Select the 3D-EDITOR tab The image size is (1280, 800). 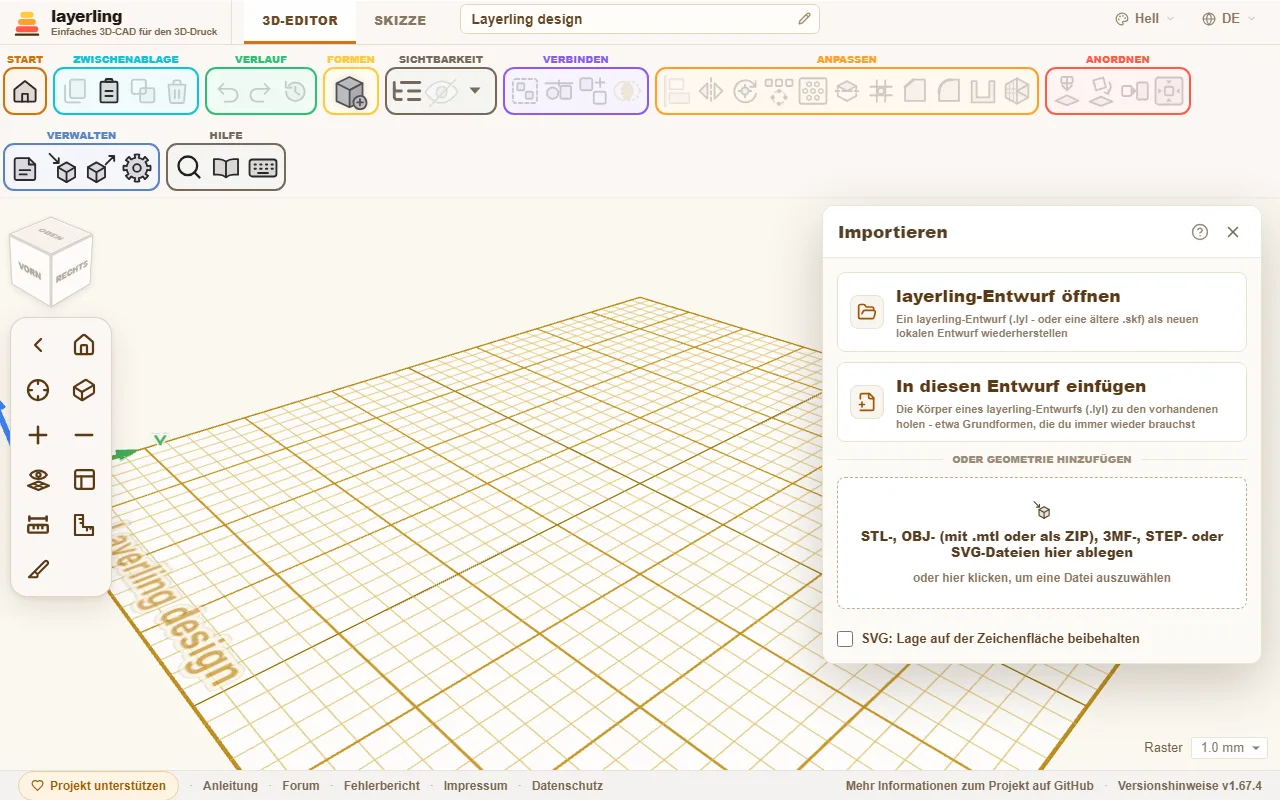pos(300,20)
